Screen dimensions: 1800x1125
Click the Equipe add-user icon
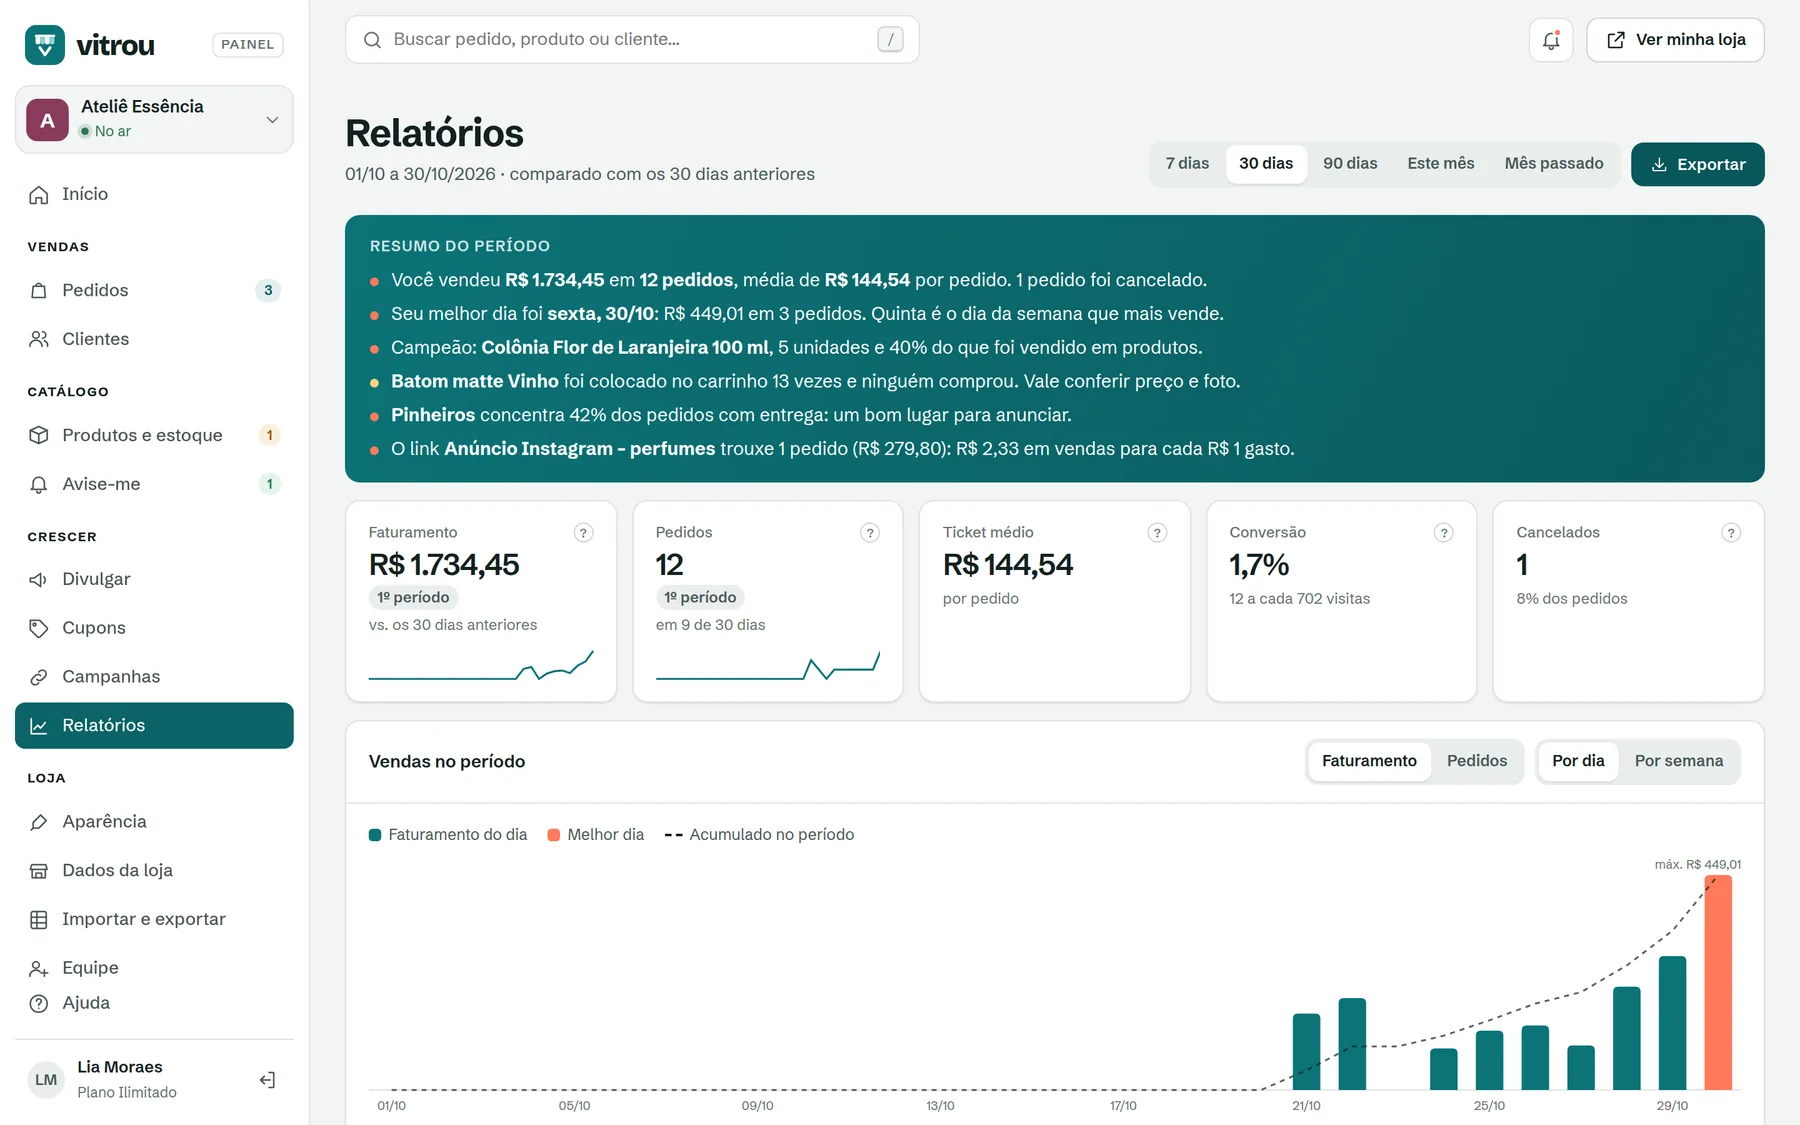click(x=39, y=968)
